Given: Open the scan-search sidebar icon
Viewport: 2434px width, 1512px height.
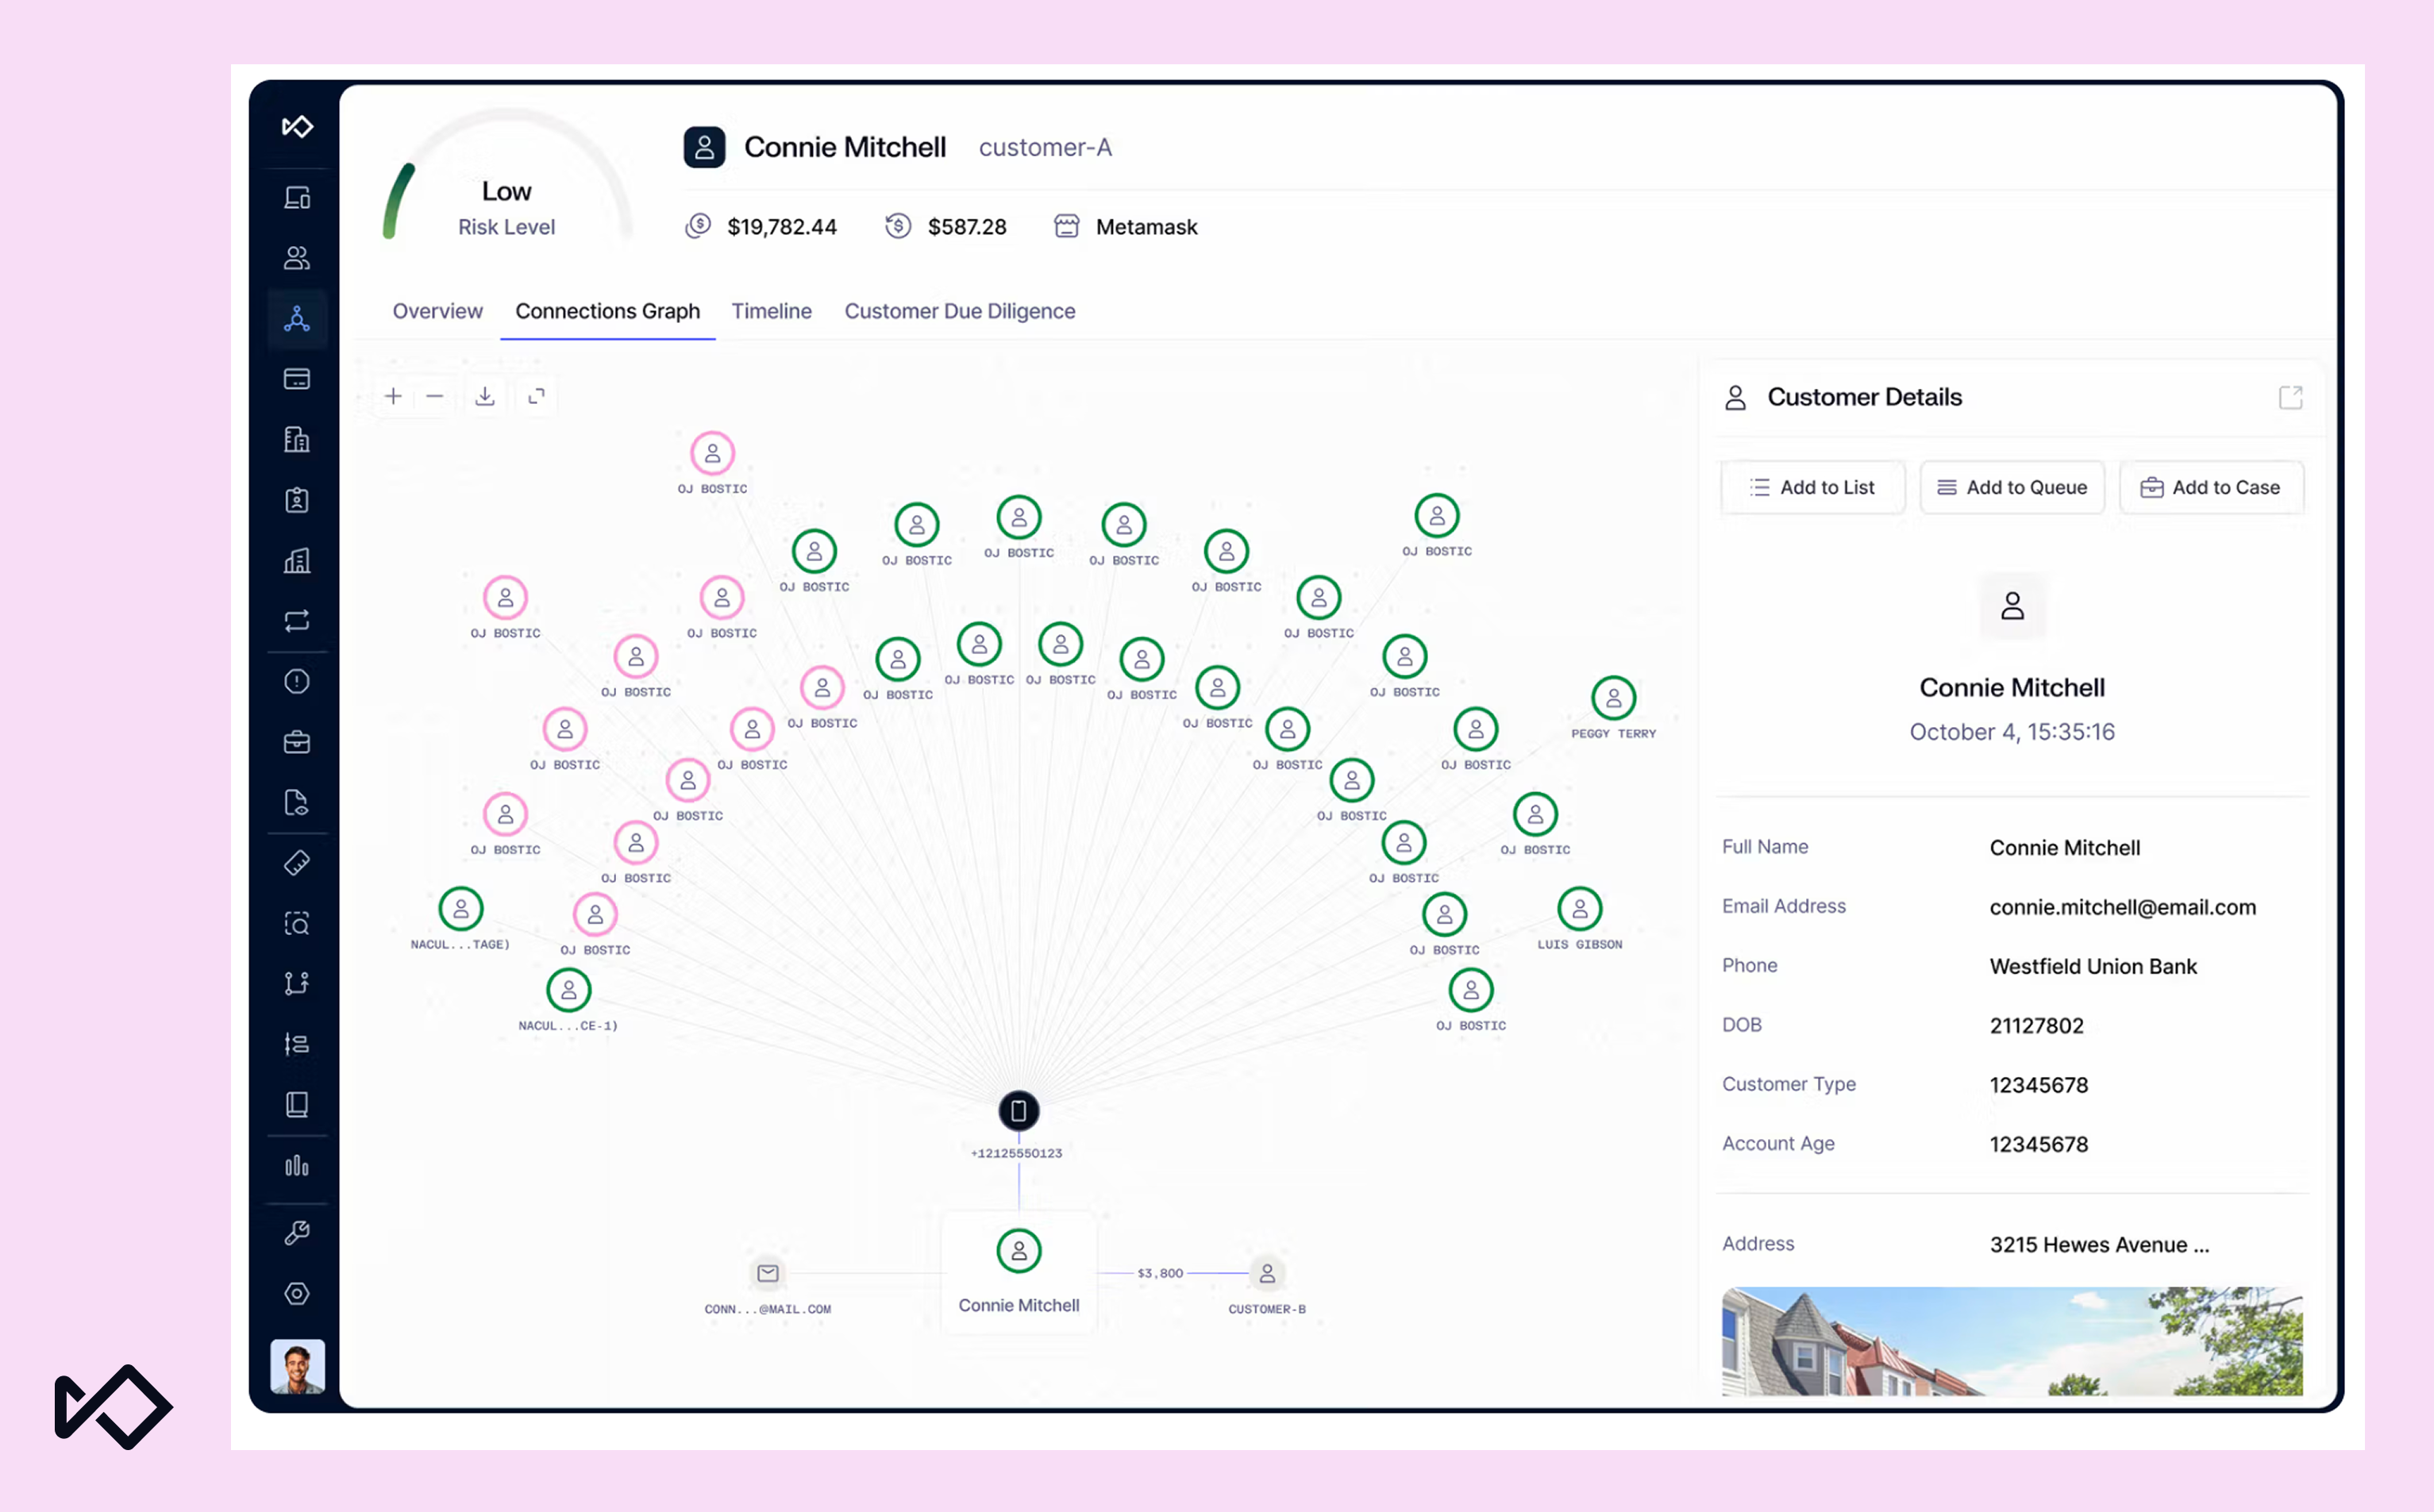Looking at the screenshot, I should point(297,923).
